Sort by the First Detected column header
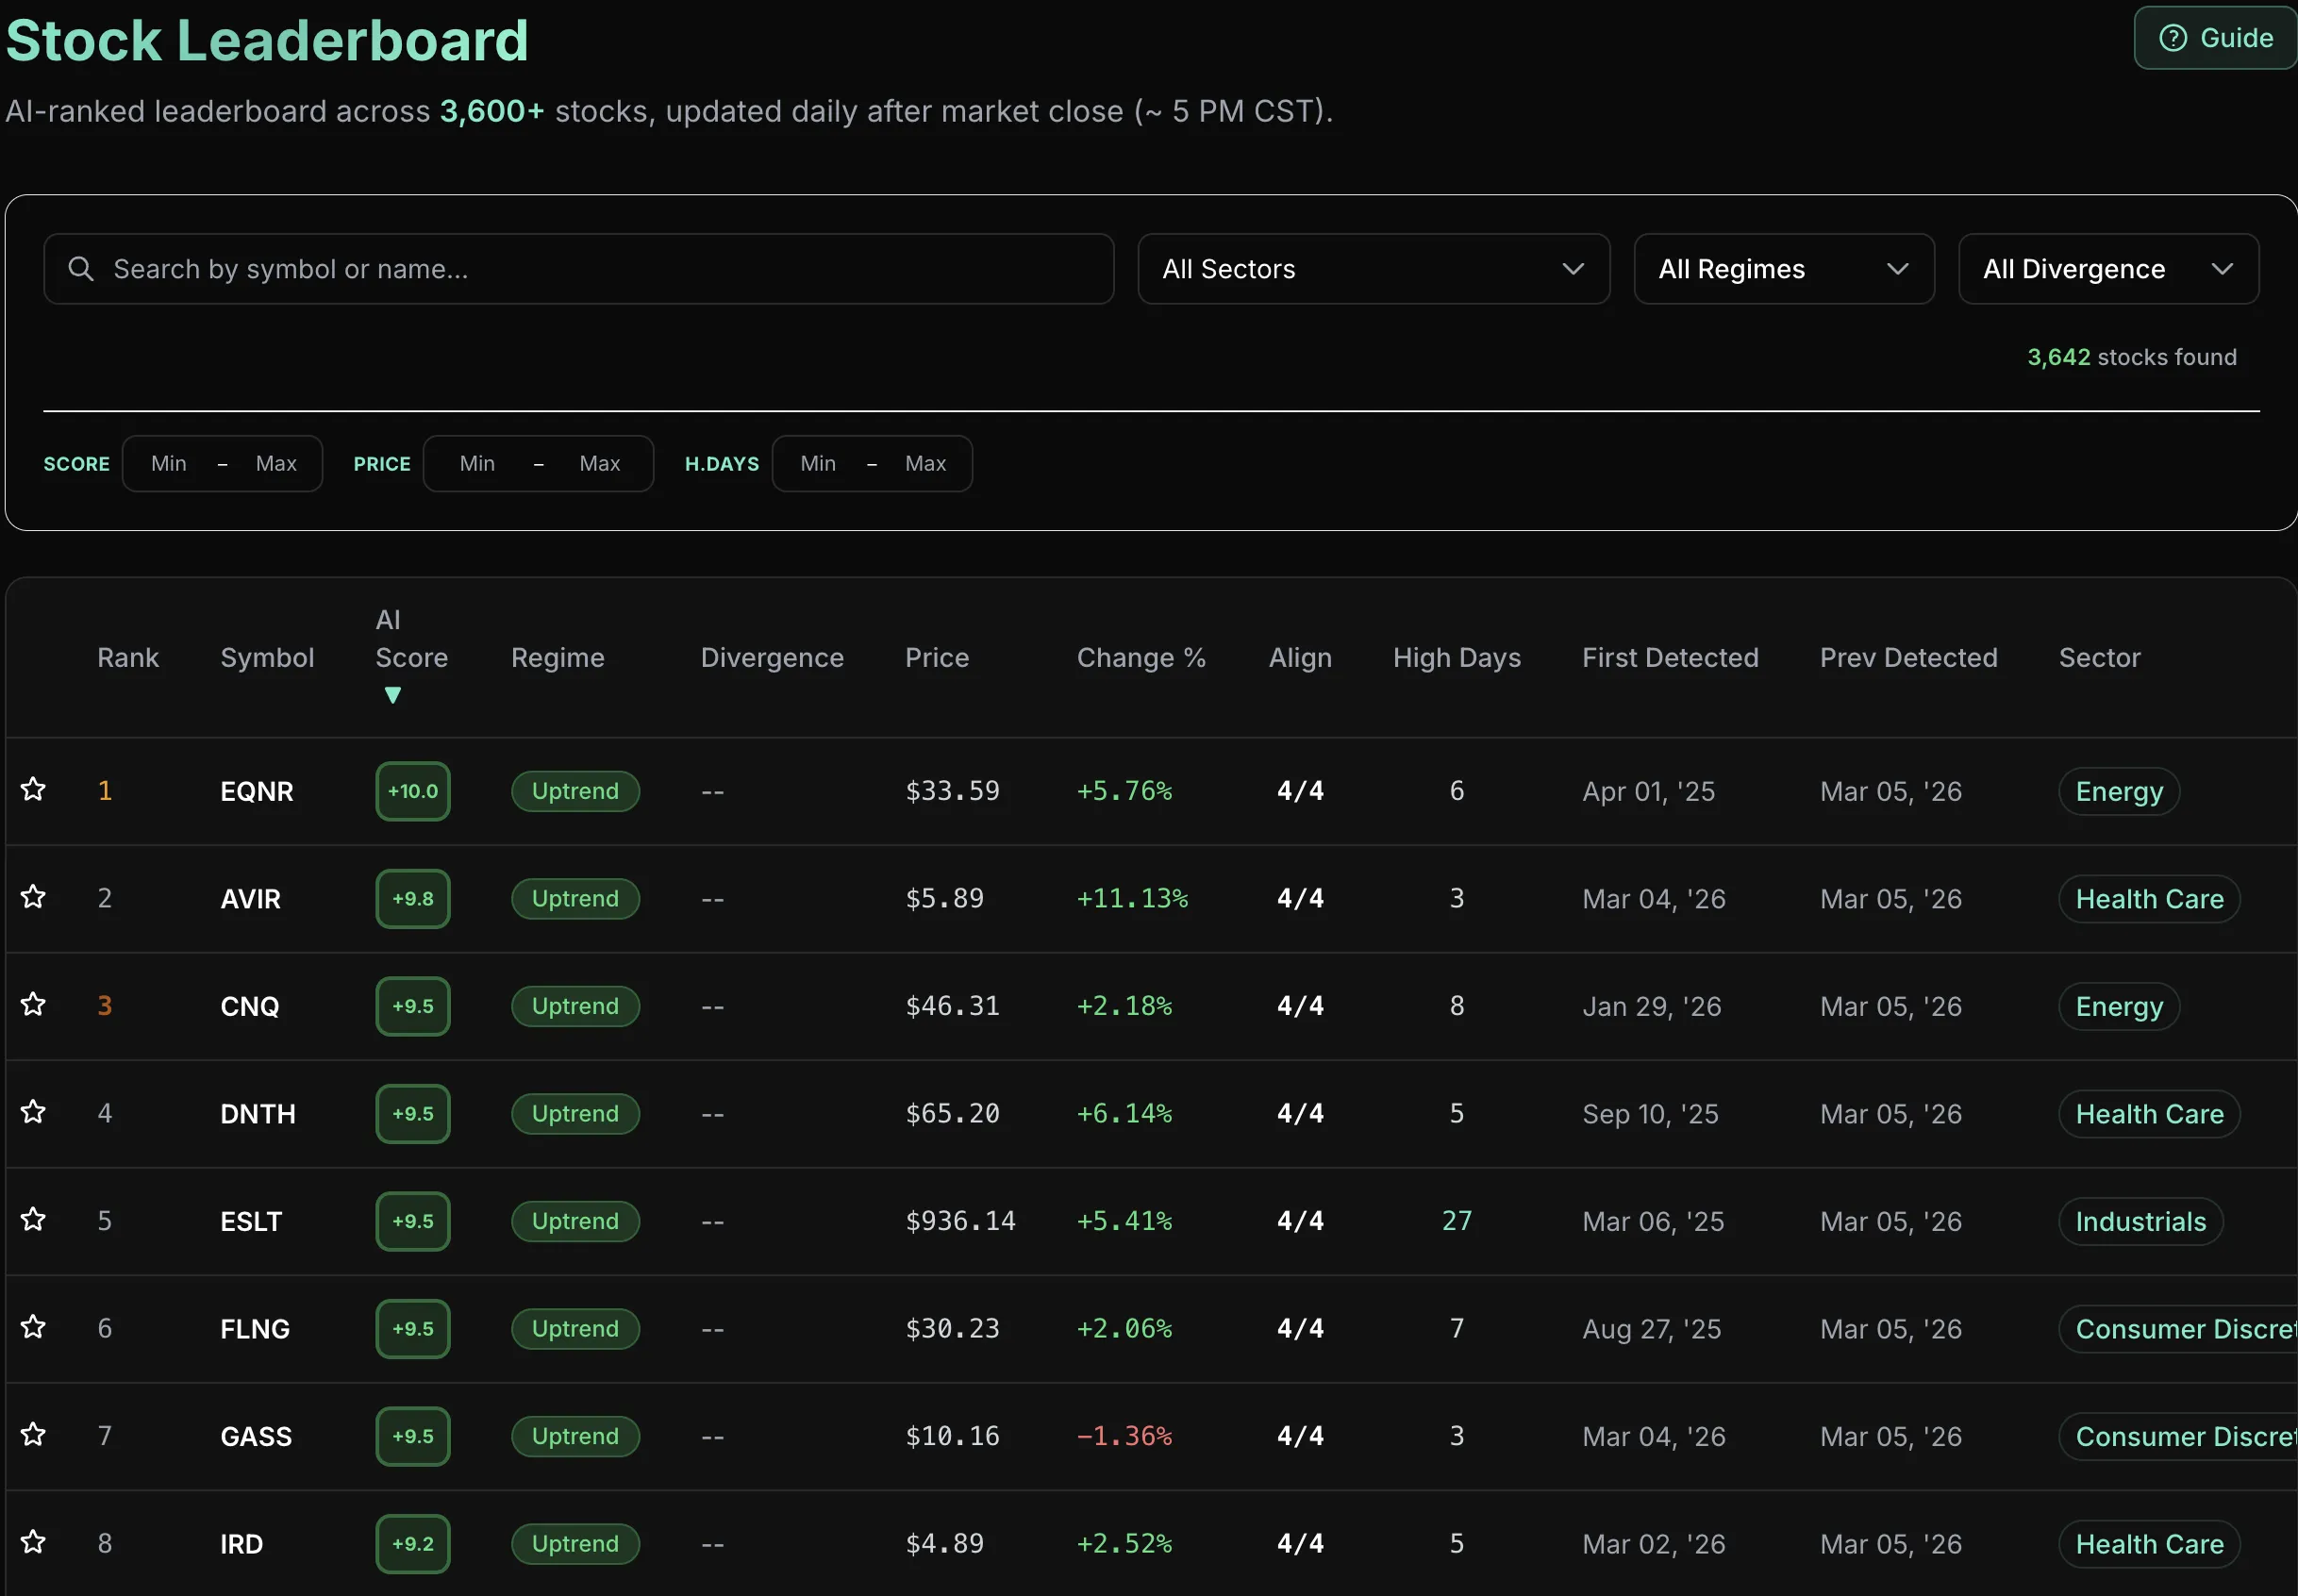Image resolution: width=2298 pixels, height=1596 pixels. pos(1670,658)
